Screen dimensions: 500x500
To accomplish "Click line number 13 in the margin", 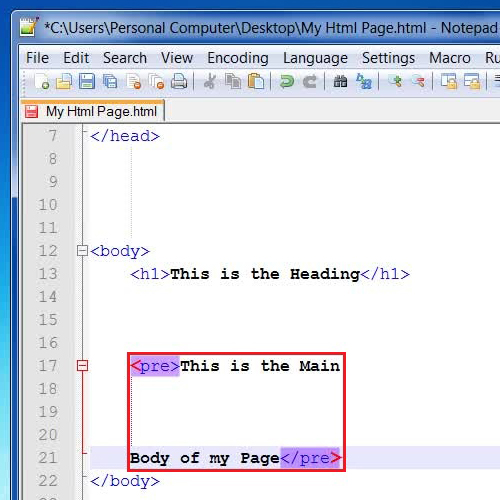I will (x=48, y=274).
